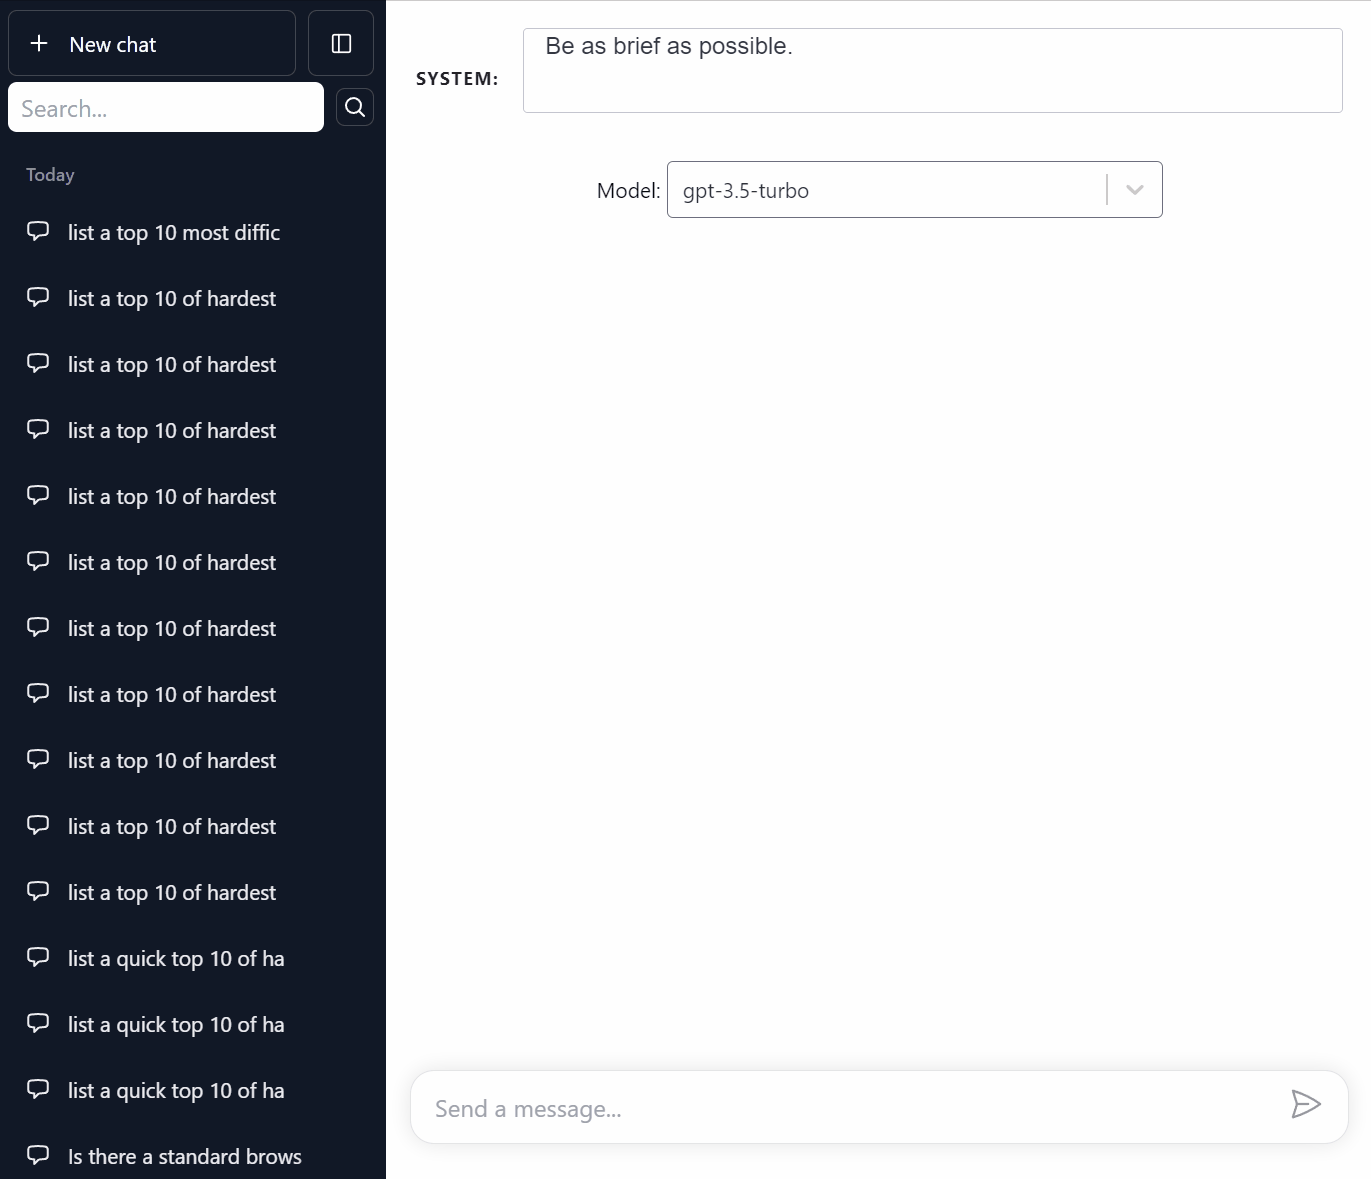
Task: Click the Model: label
Action: [x=628, y=190]
